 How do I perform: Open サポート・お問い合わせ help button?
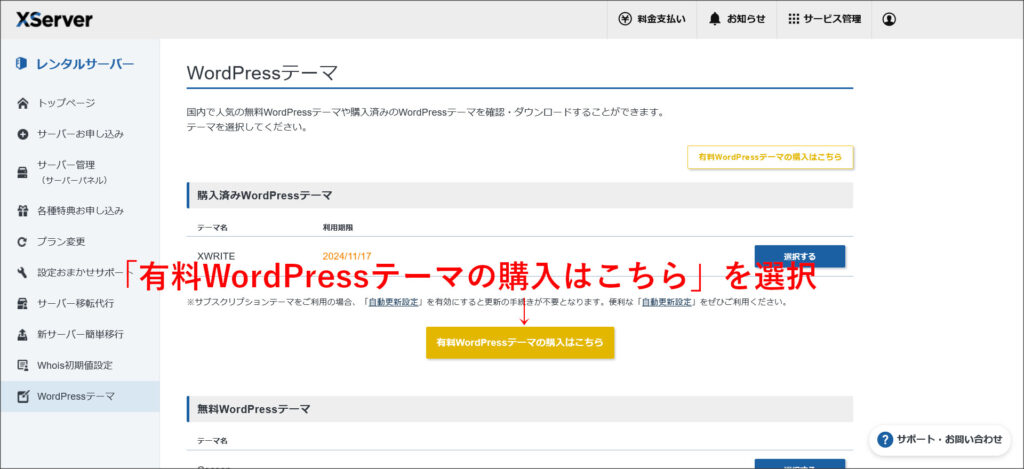(x=940, y=440)
